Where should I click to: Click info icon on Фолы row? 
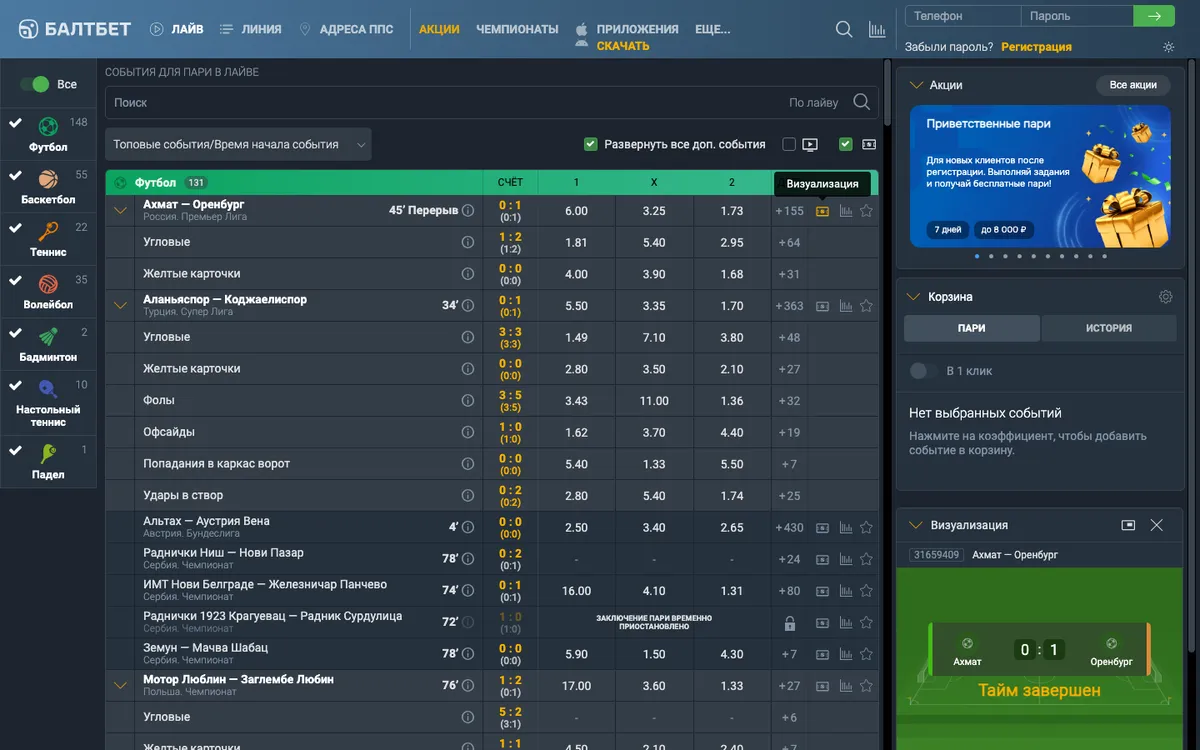tap(467, 401)
